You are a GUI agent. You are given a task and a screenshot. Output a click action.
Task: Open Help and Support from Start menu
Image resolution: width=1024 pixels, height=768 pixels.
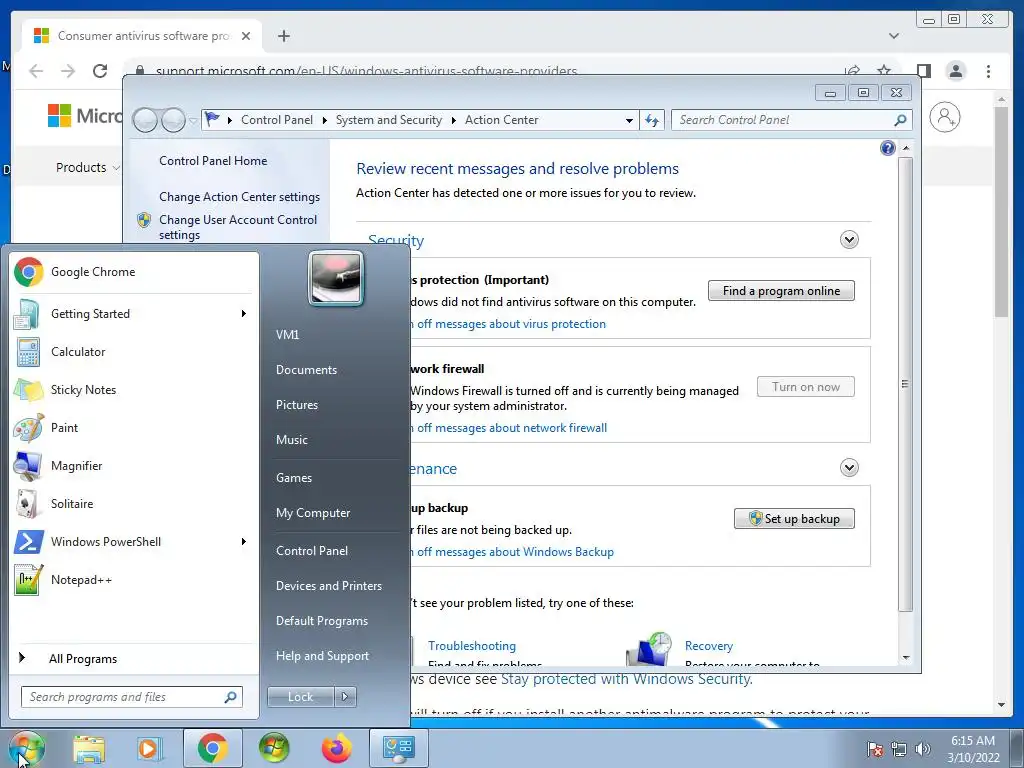(322, 656)
